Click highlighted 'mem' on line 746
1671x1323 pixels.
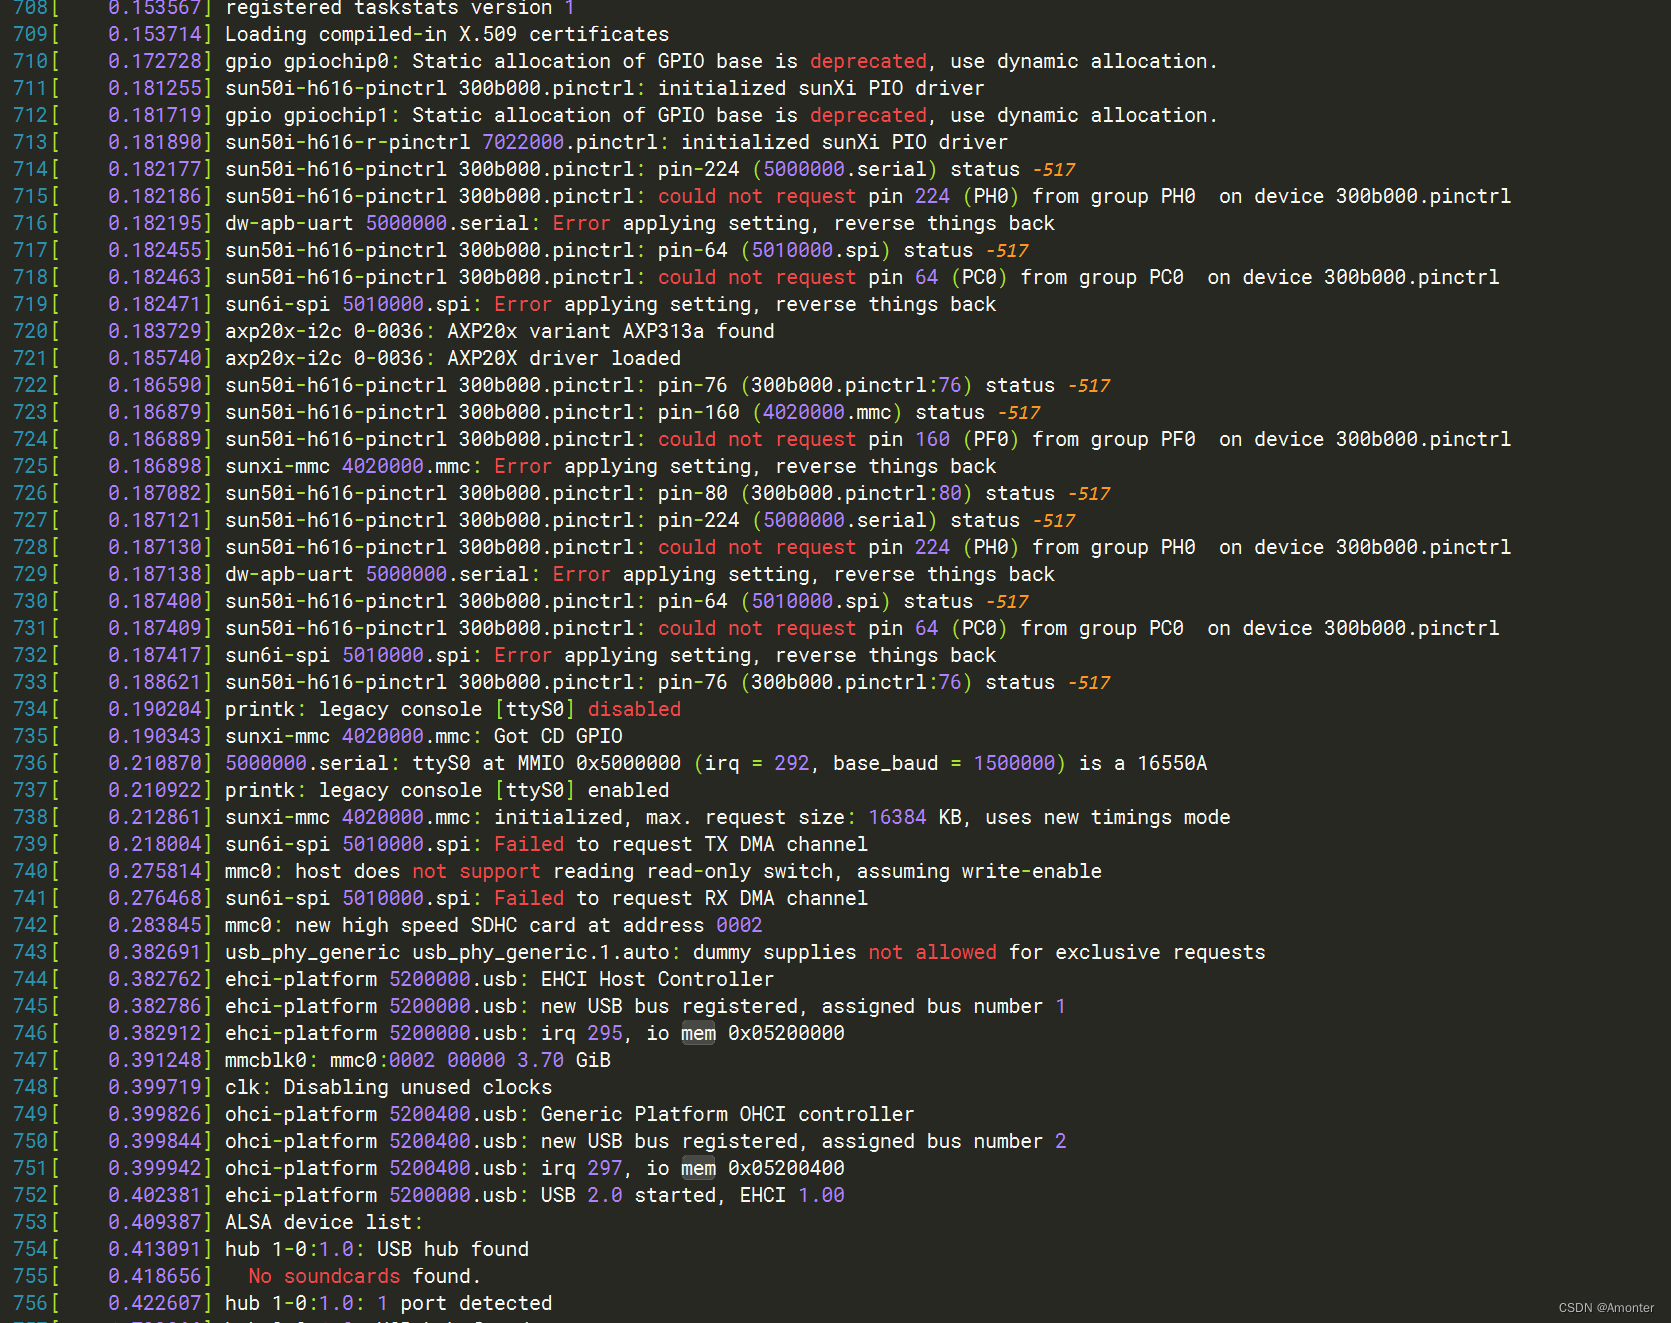[699, 1033]
